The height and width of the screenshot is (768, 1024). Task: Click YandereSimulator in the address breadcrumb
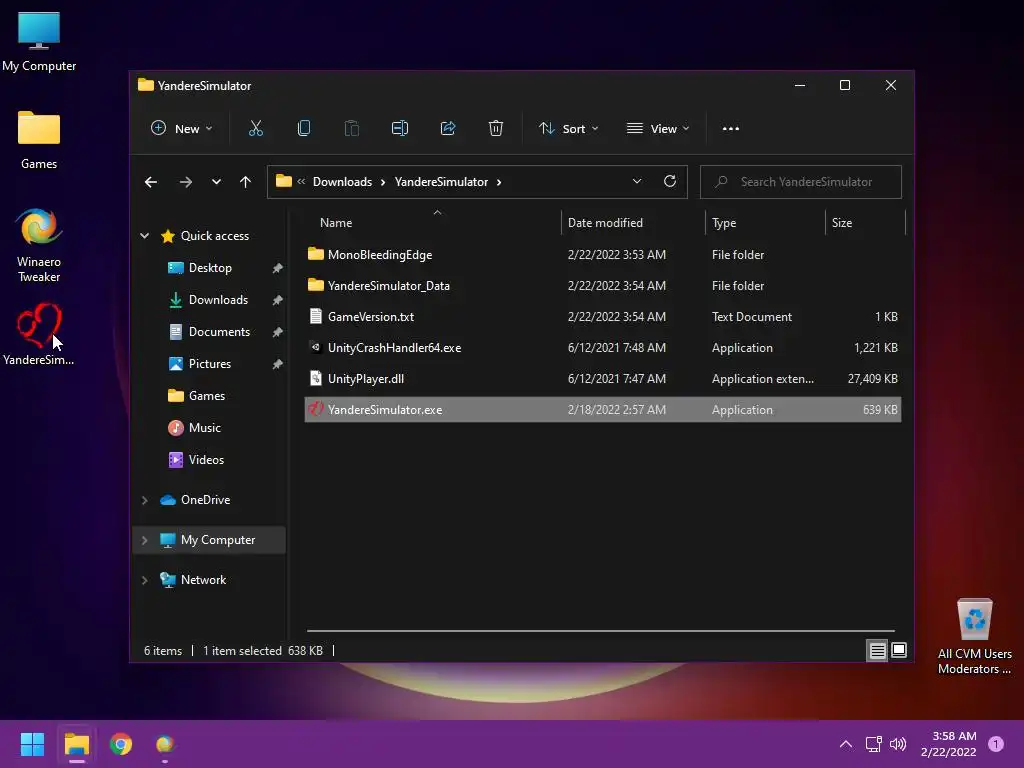tap(441, 182)
